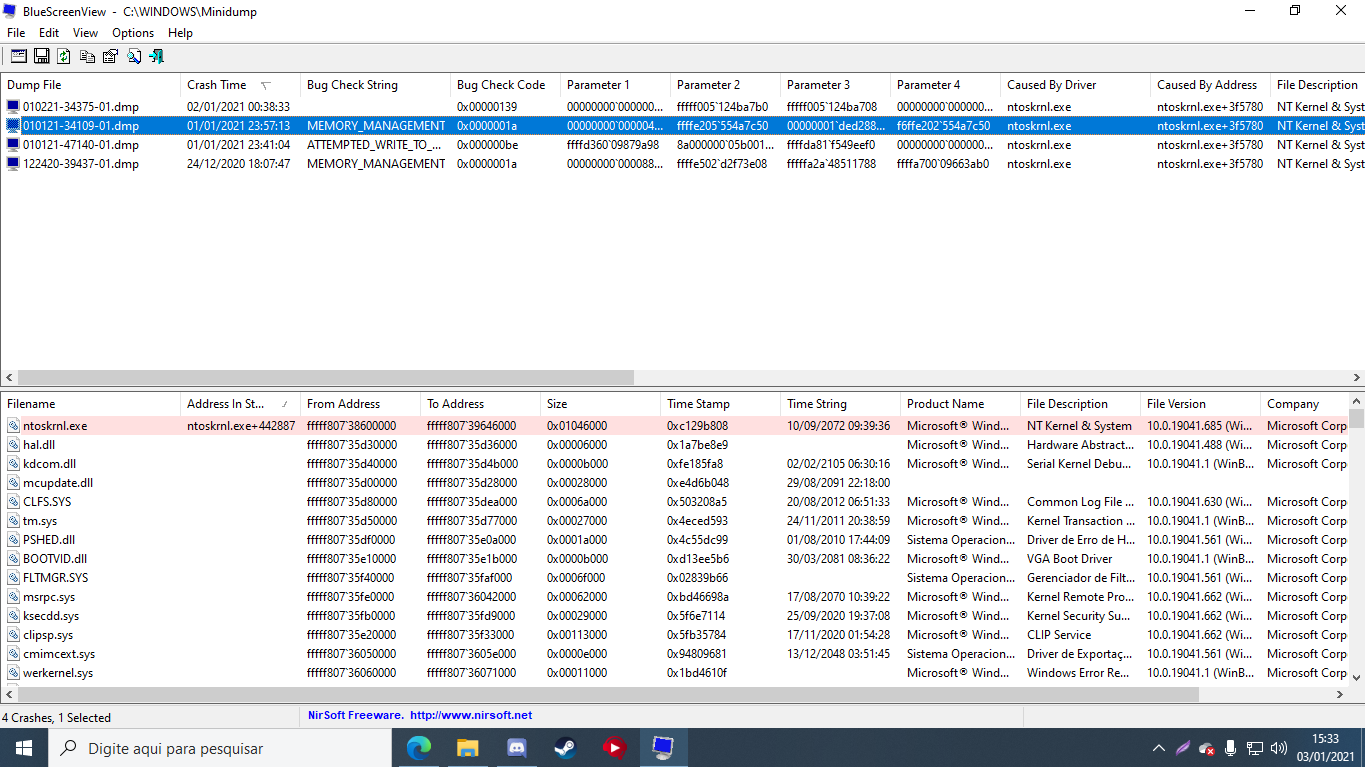Sort lower pane by Filename column
Viewport: 1365px width, 767px height.
tap(90, 404)
